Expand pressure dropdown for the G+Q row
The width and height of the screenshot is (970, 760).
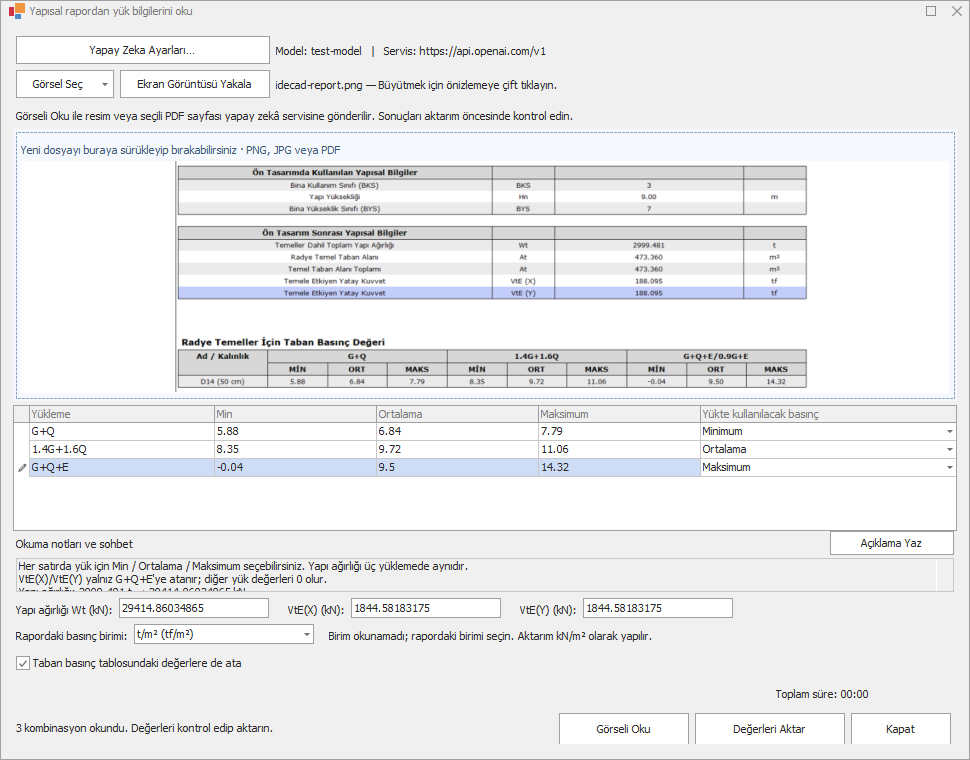tap(950, 432)
